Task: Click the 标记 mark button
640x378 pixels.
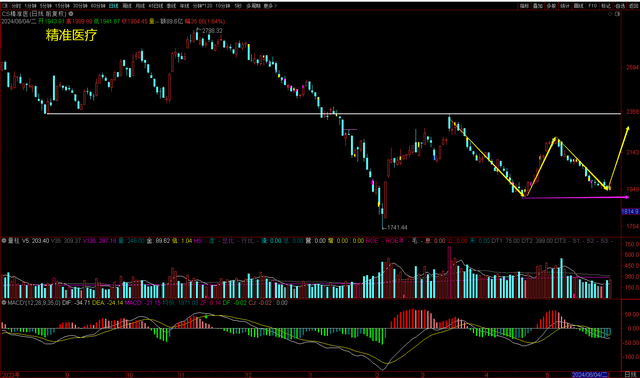Action: (x=606, y=6)
